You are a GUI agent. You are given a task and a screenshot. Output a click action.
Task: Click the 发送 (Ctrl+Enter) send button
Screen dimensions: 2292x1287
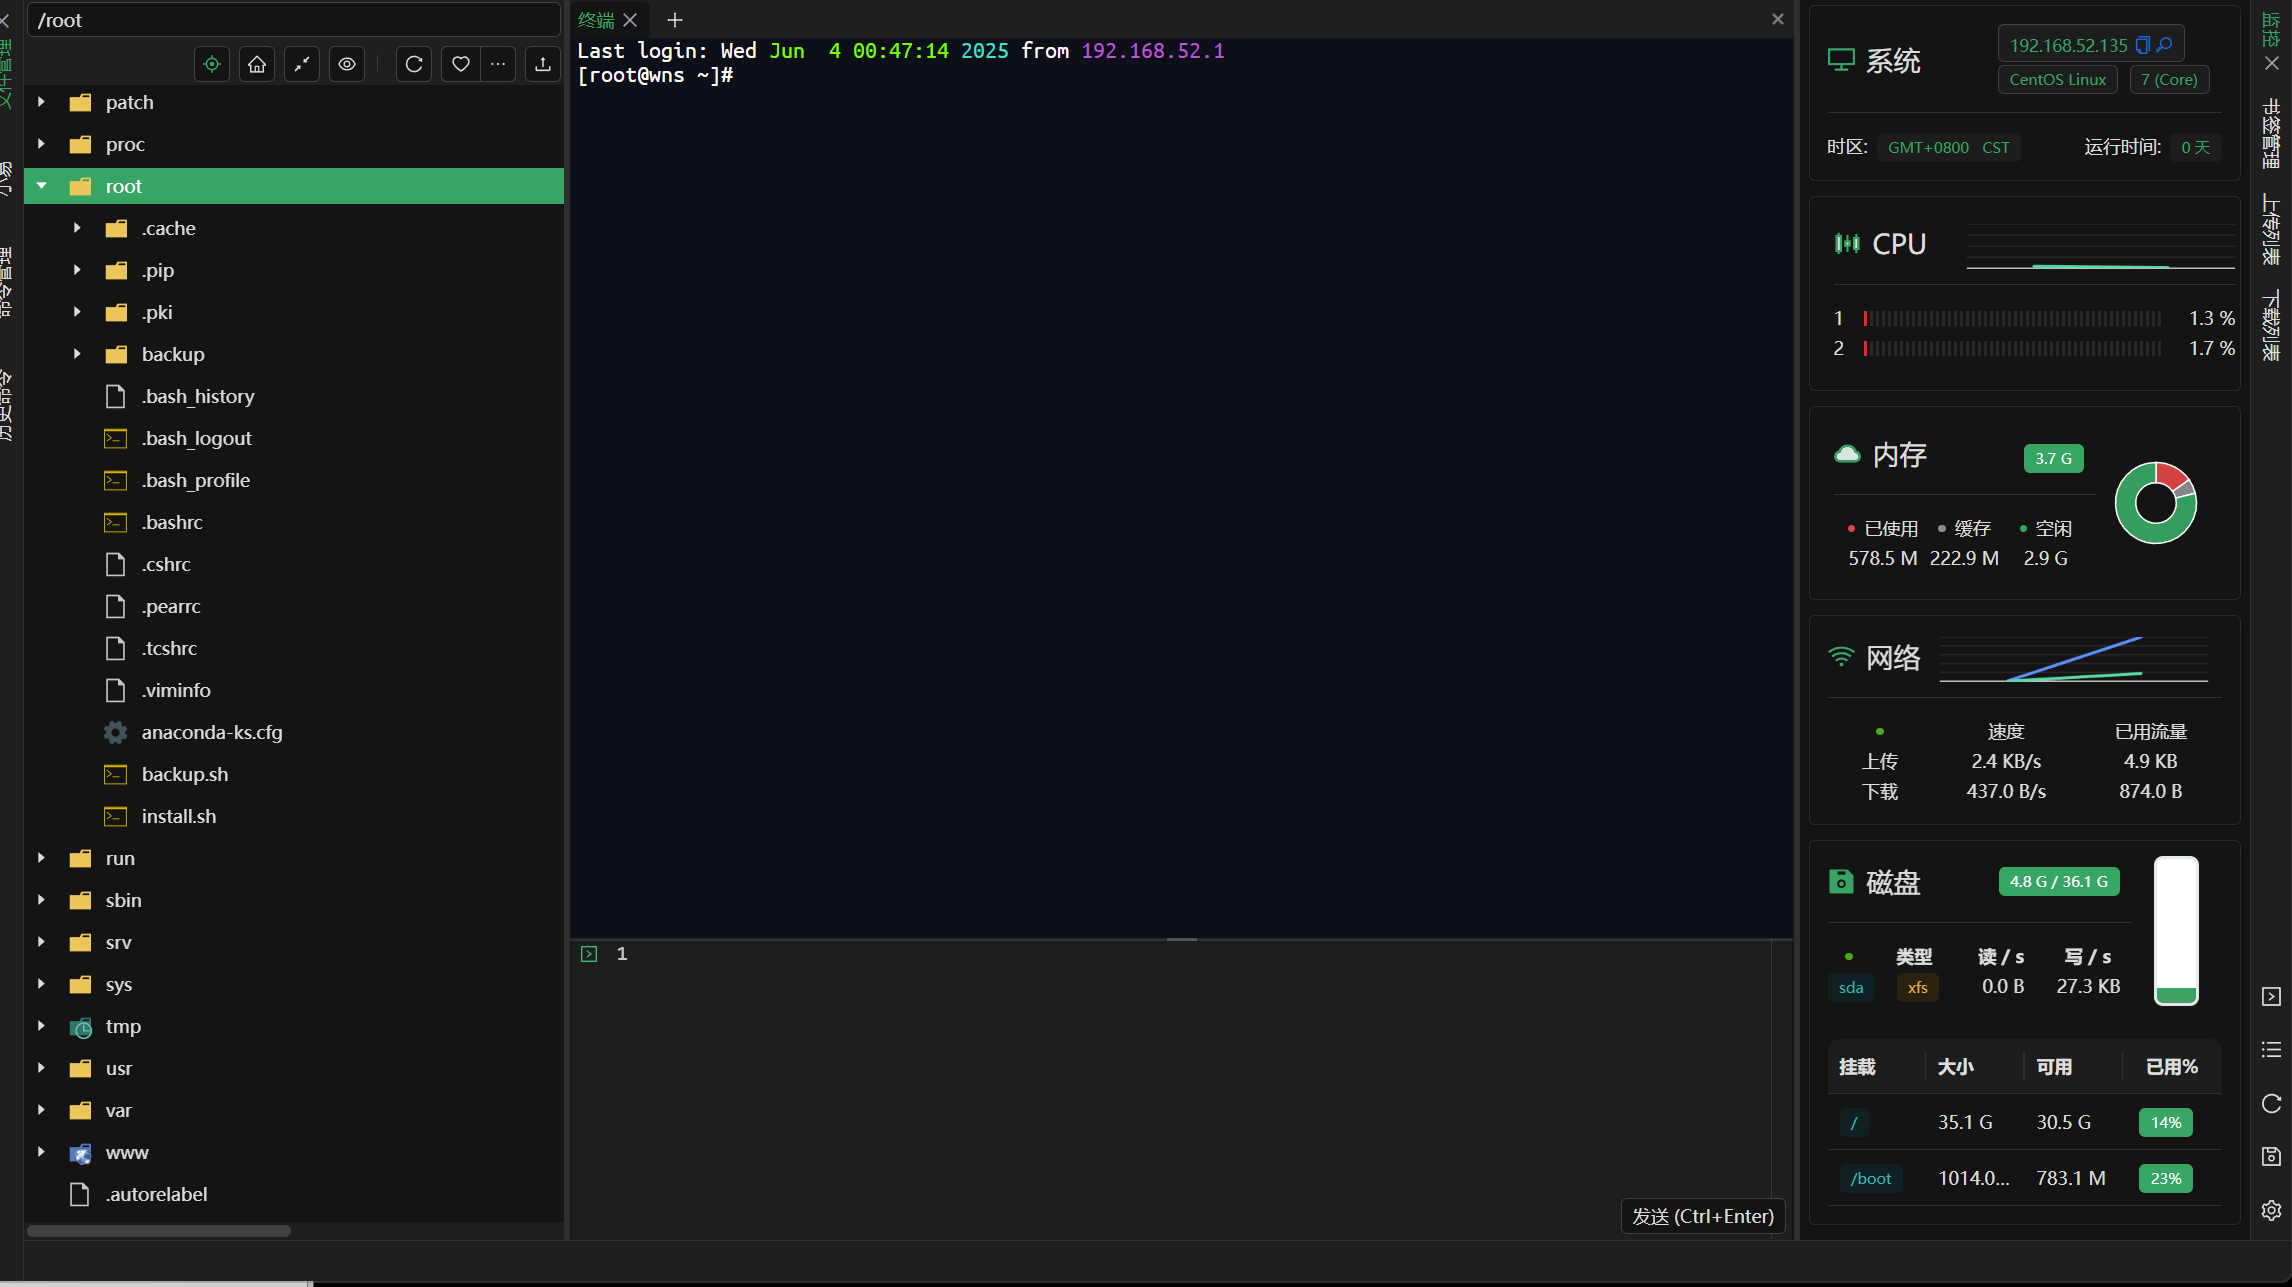point(1702,1216)
